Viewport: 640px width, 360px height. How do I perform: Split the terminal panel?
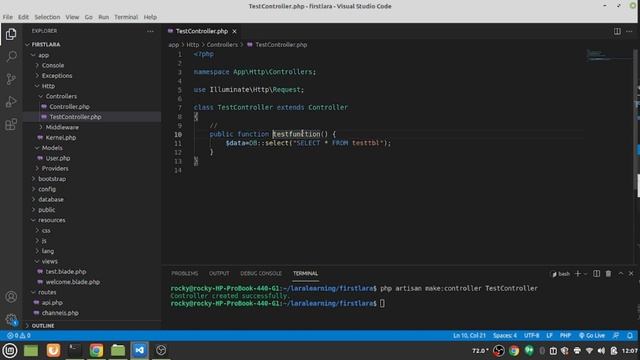pos(596,273)
